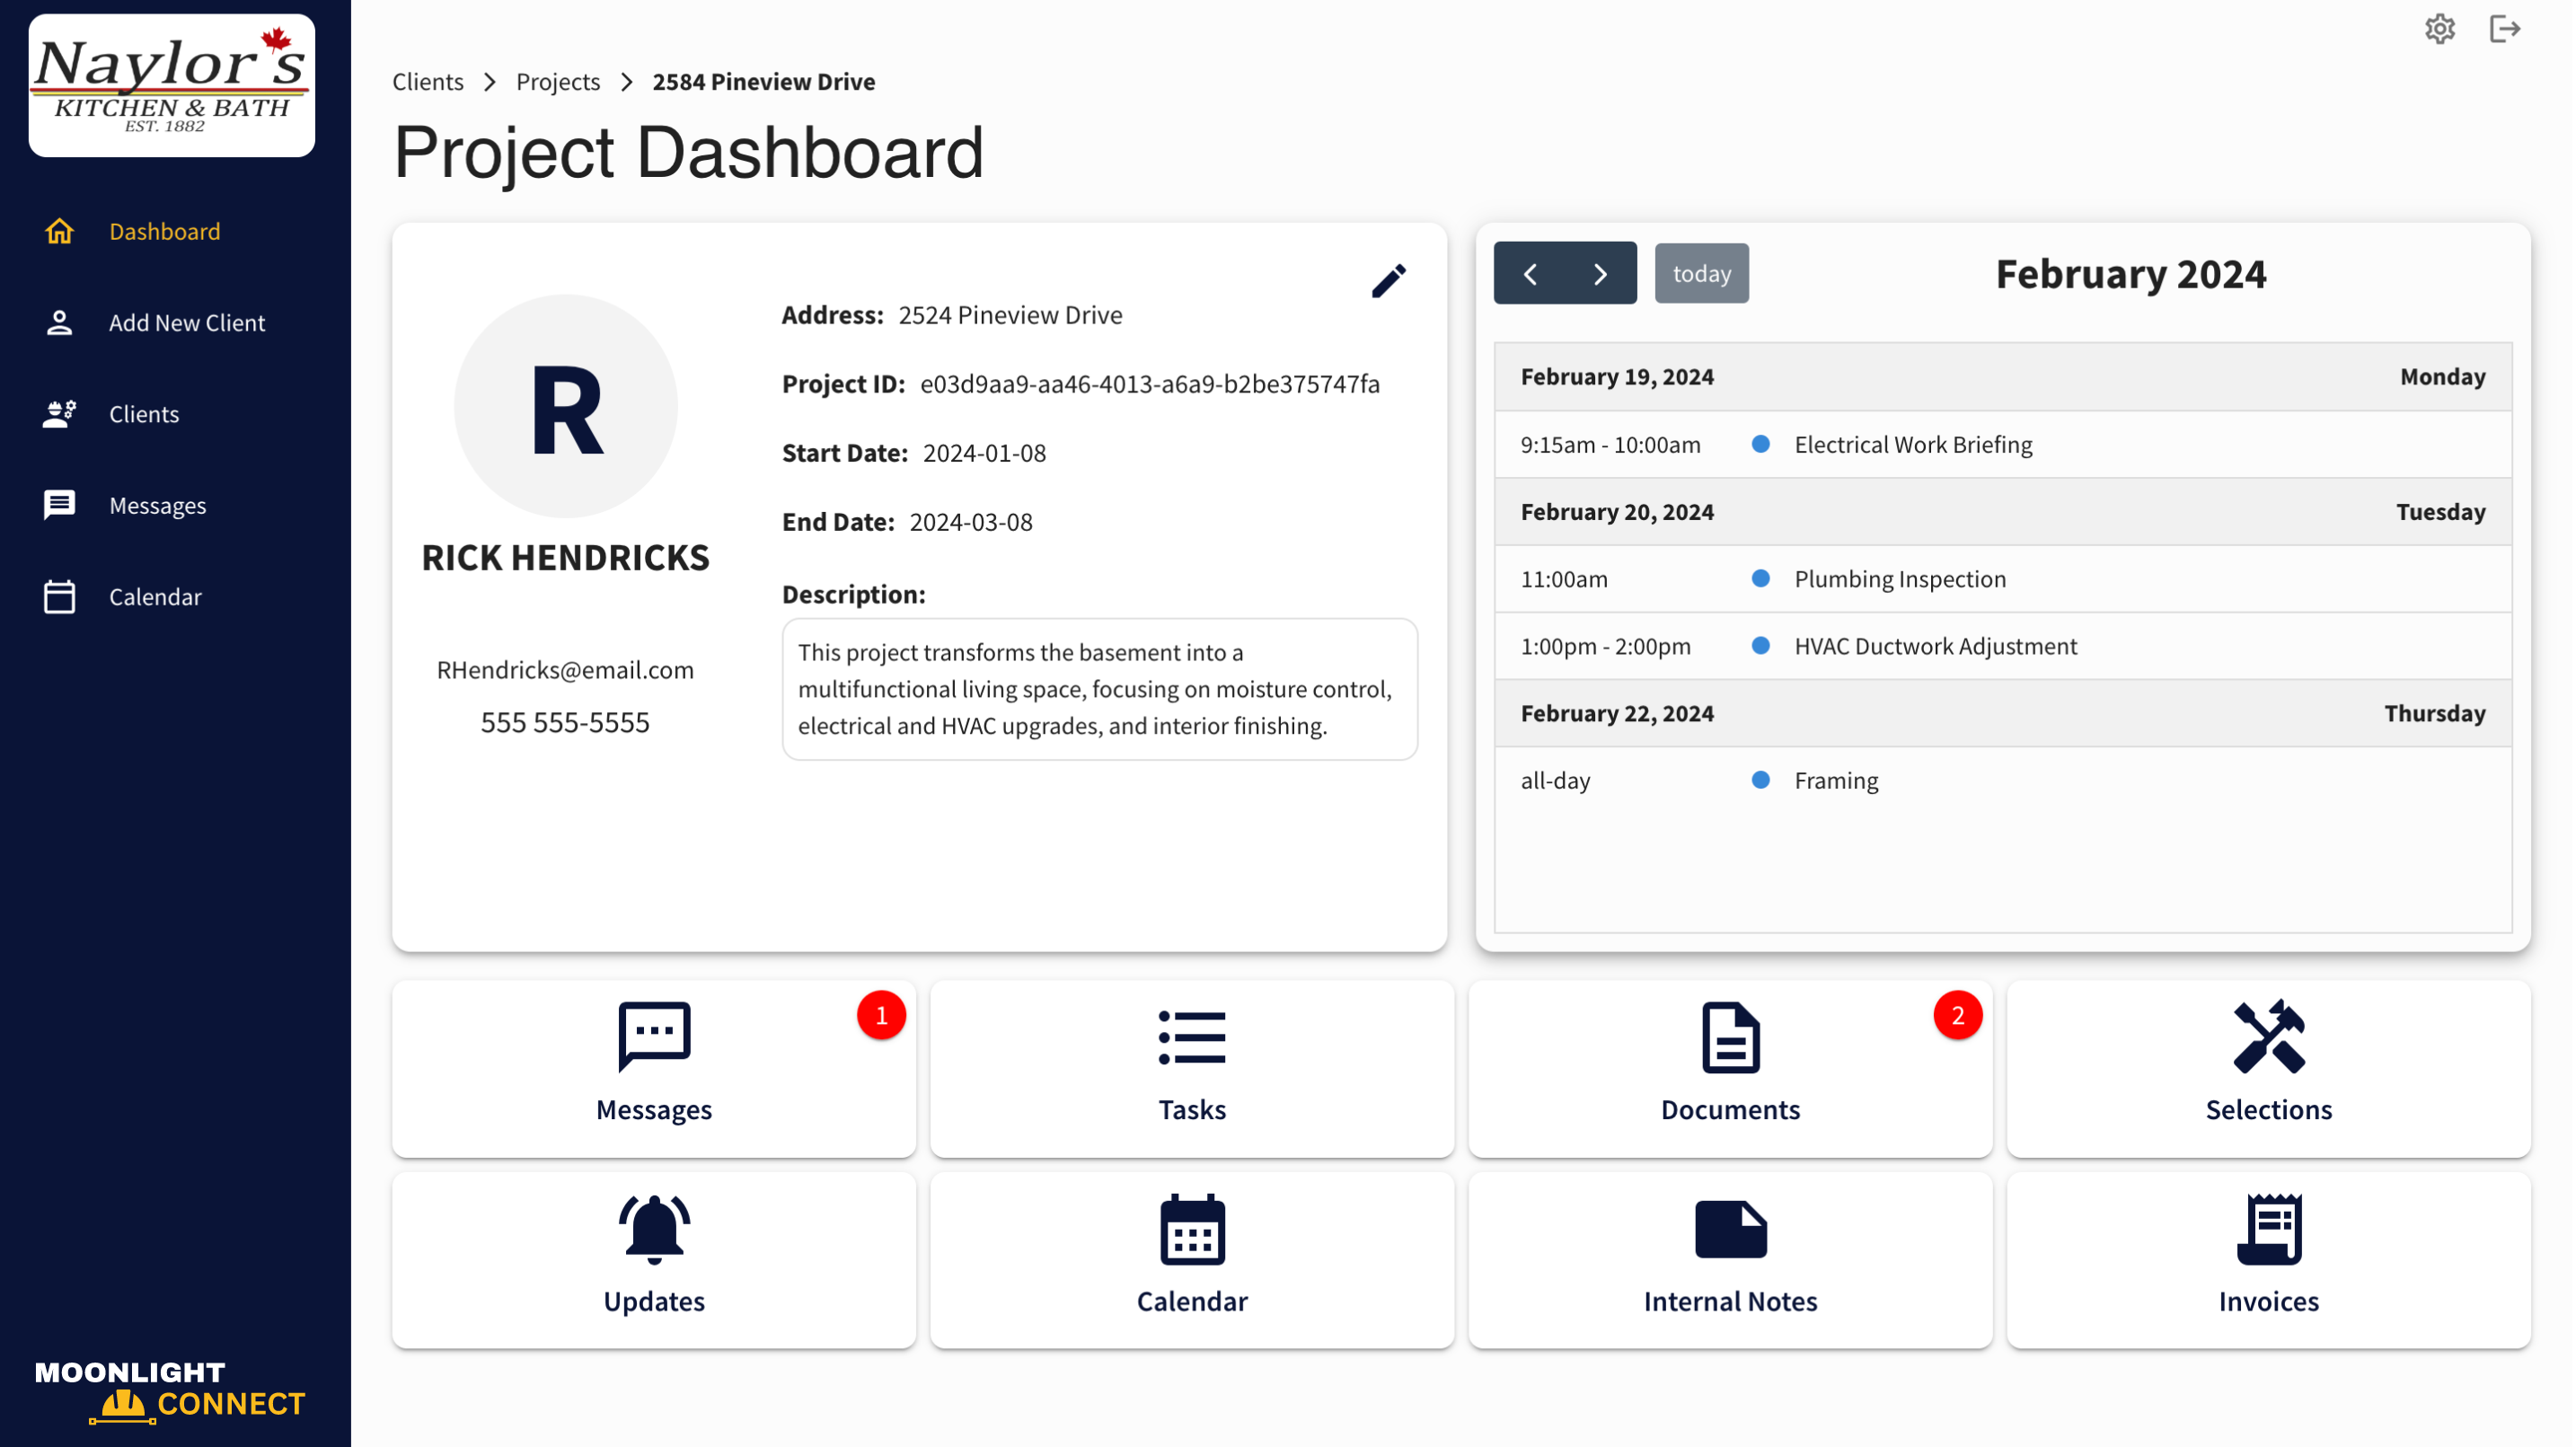
Task: Click the Address value 2524 Pineview Drive
Action: (x=1010, y=315)
